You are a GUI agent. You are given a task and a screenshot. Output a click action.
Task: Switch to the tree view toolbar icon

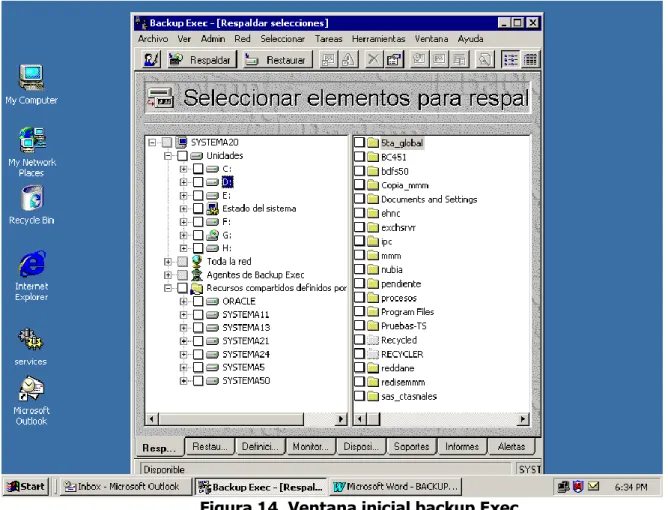click(510, 60)
